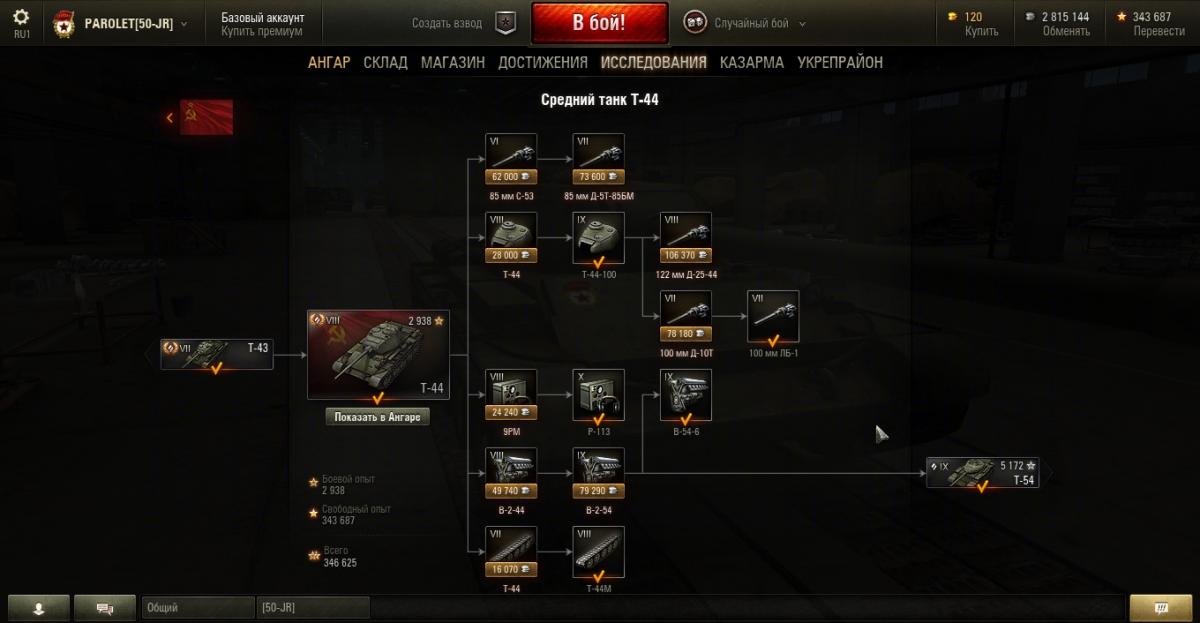Select the 85 мм С-53 gun module
The image size is (1200, 623).
pos(511,159)
